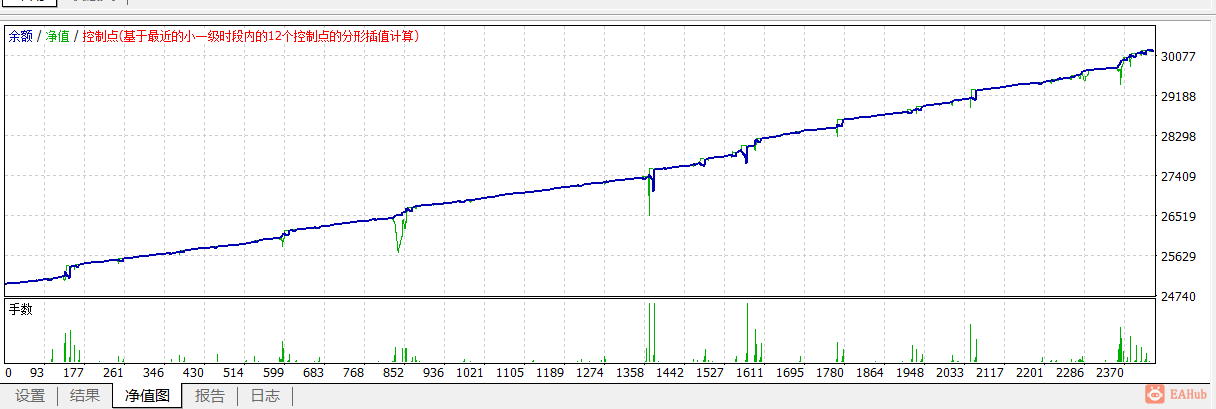The width and height of the screenshot is (1216, 409).
Task: Click the 29188 axis value
Action: coord(1180,97)
